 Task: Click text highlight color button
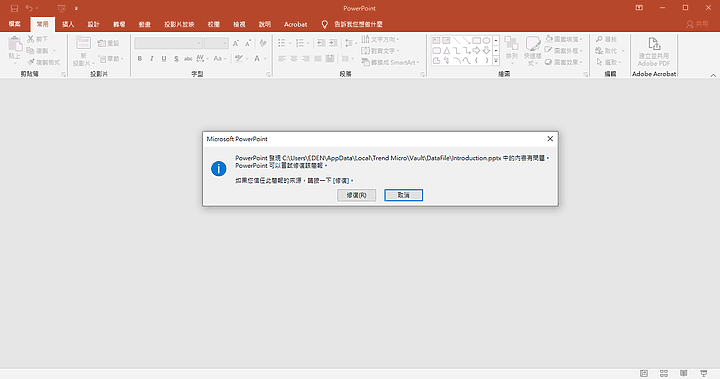coord(238,59)
